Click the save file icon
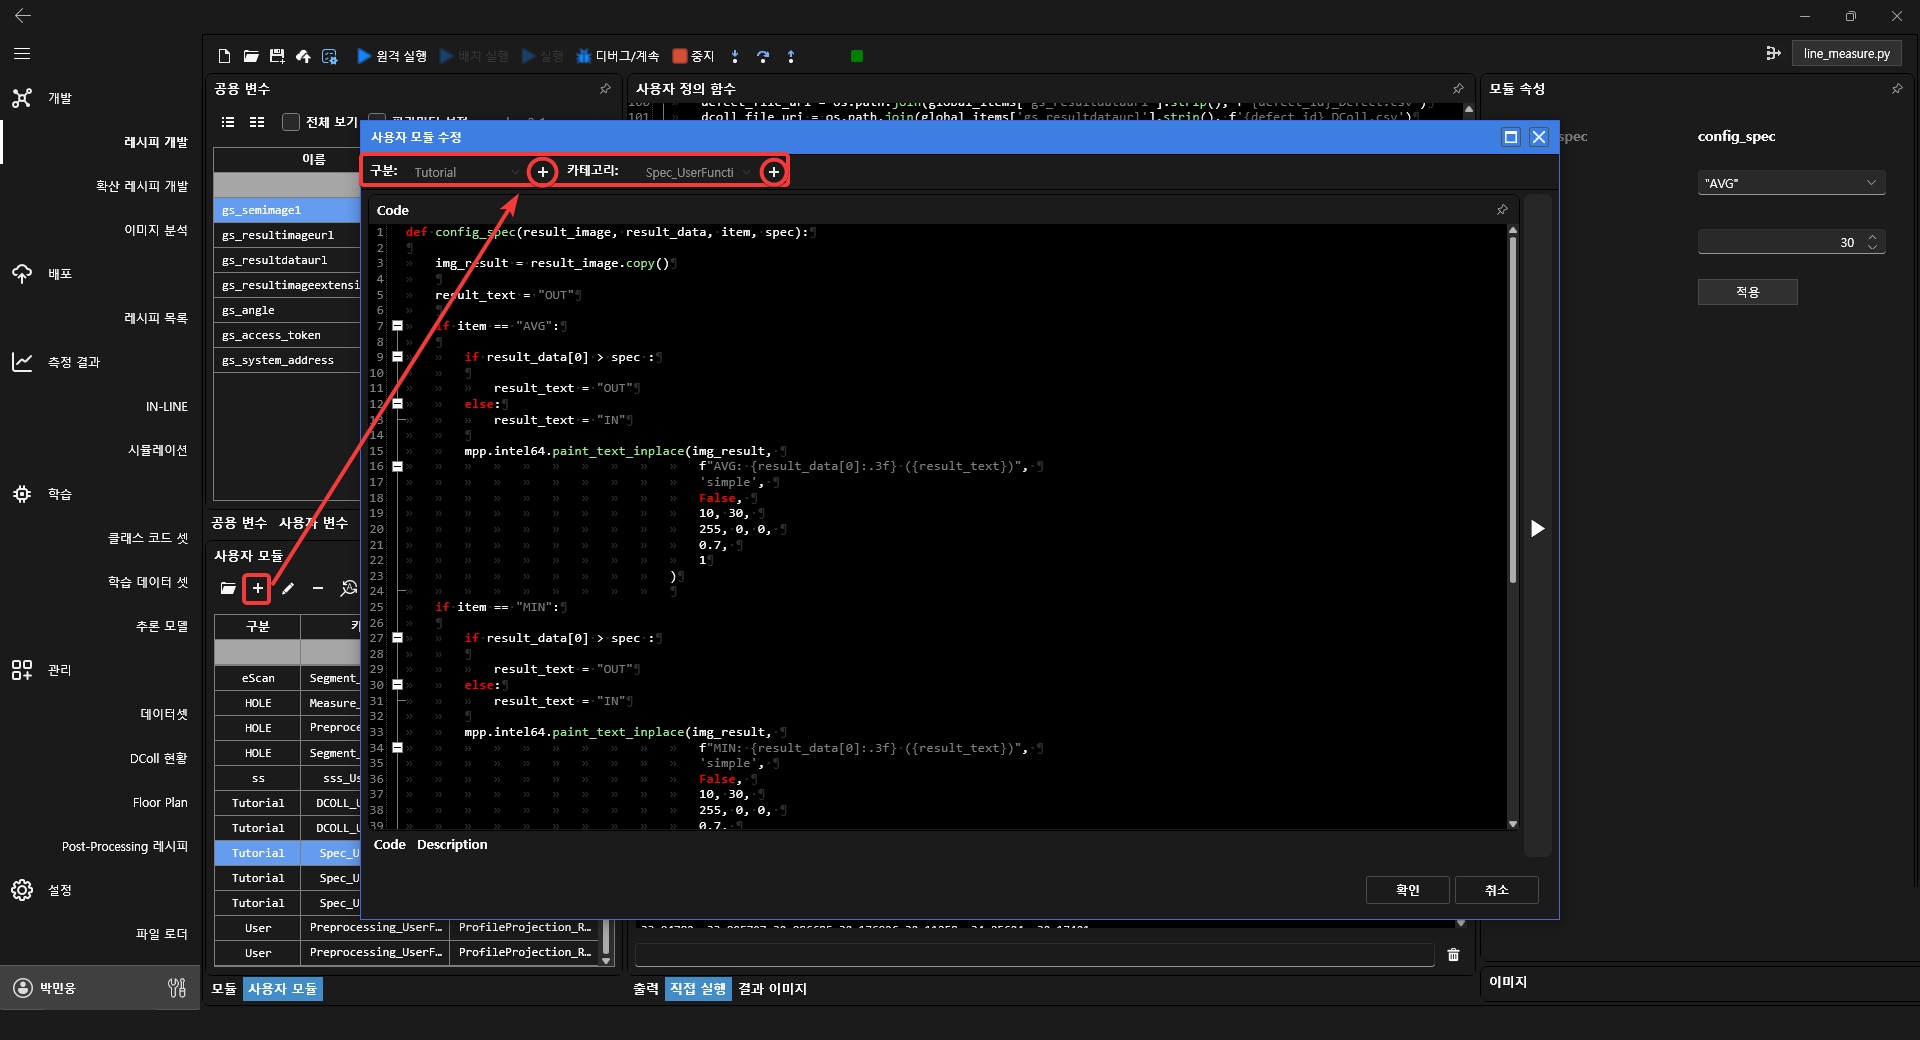Viewport: 1920px width, 1040px height. 277,56
